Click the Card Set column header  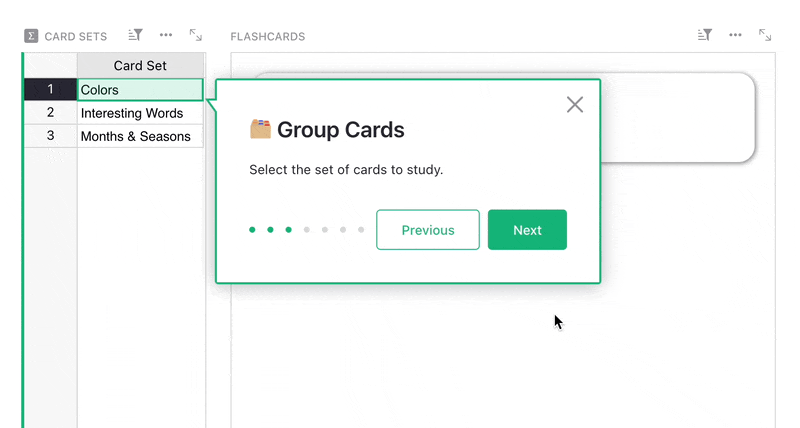pos(140,66)
